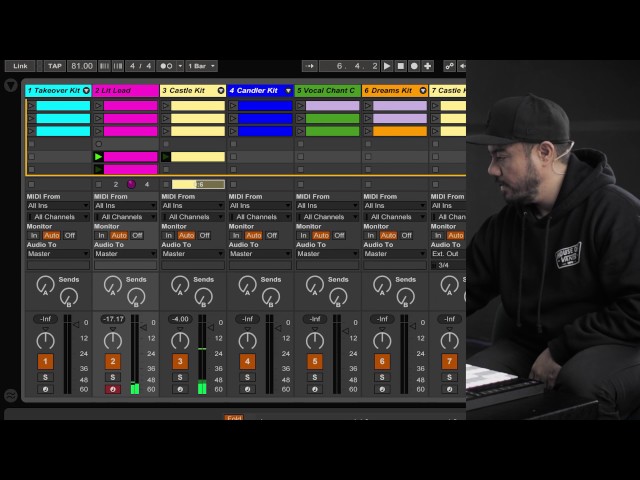
Task: Click Lit Lead track status scene number 2
Action: pos(116,184)
